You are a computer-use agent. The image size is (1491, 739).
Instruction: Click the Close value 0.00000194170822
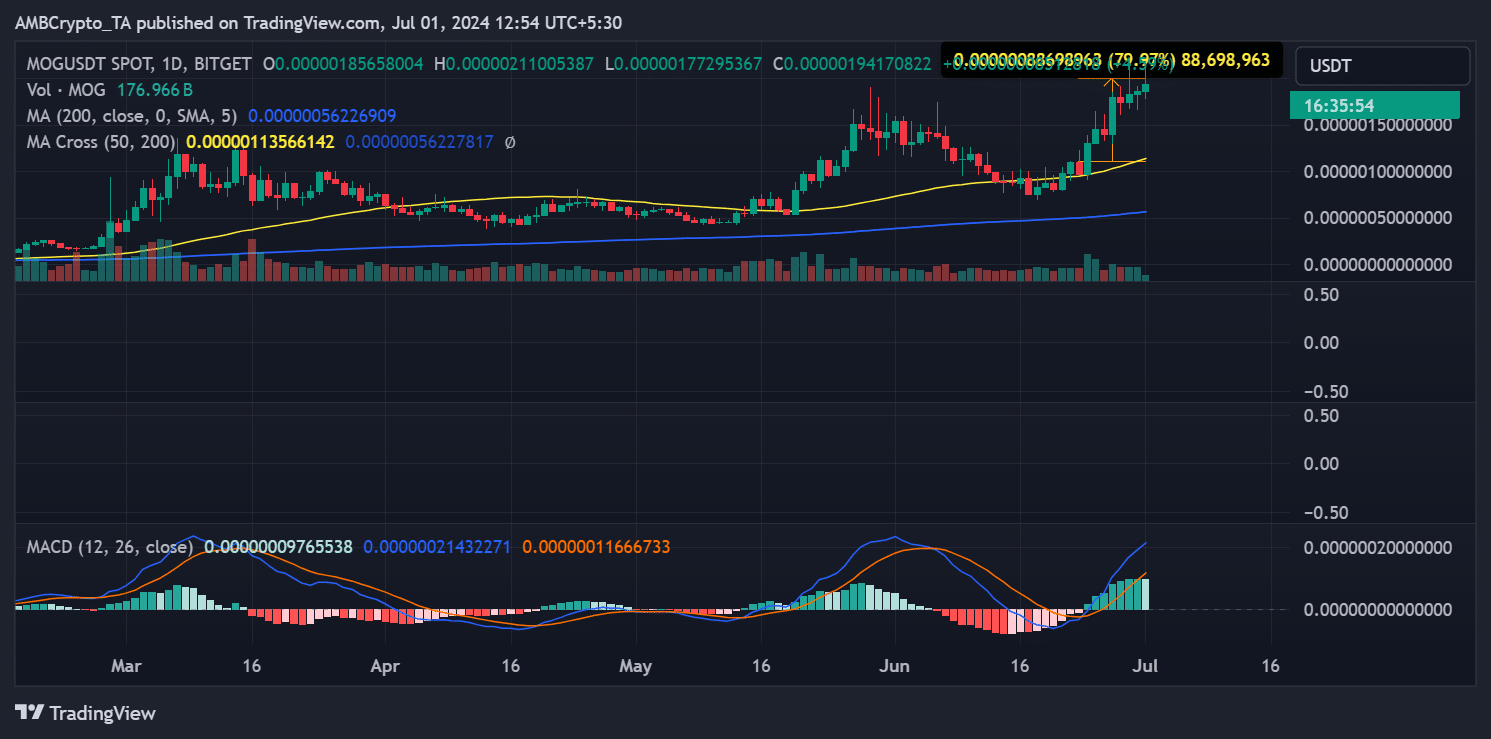click(x=857, y=64)
